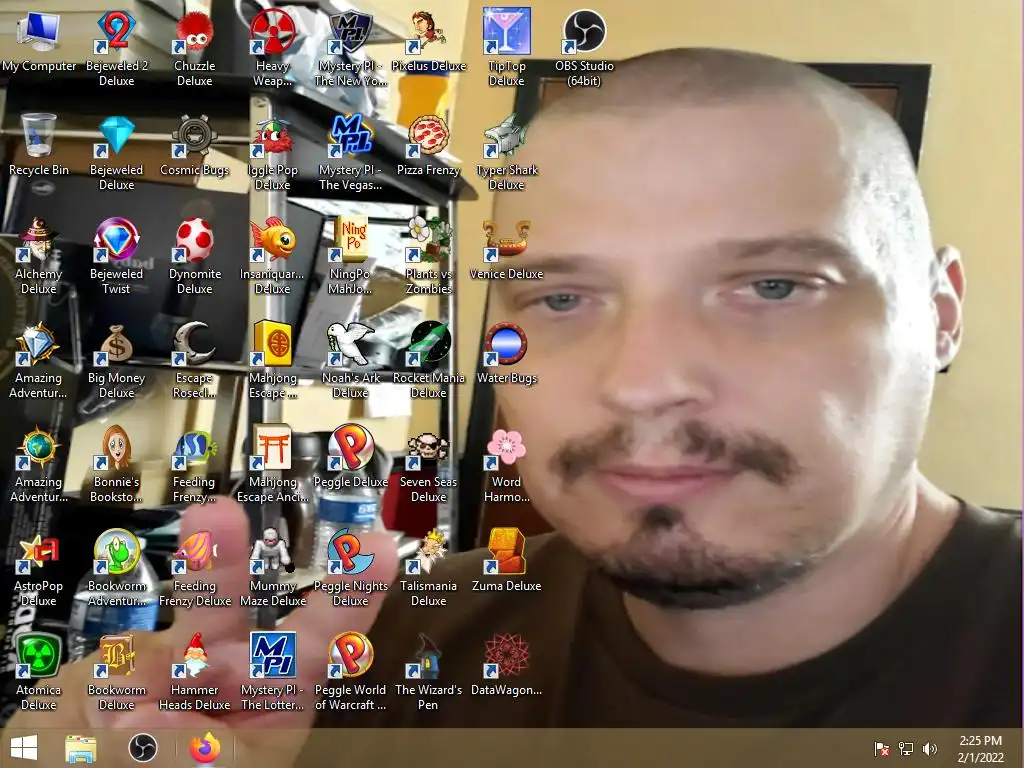The height and width of the screenshot is (768, 1024).
Task: Select the Bookworm Adventures worm icon
Action: [x=116, y=568]
